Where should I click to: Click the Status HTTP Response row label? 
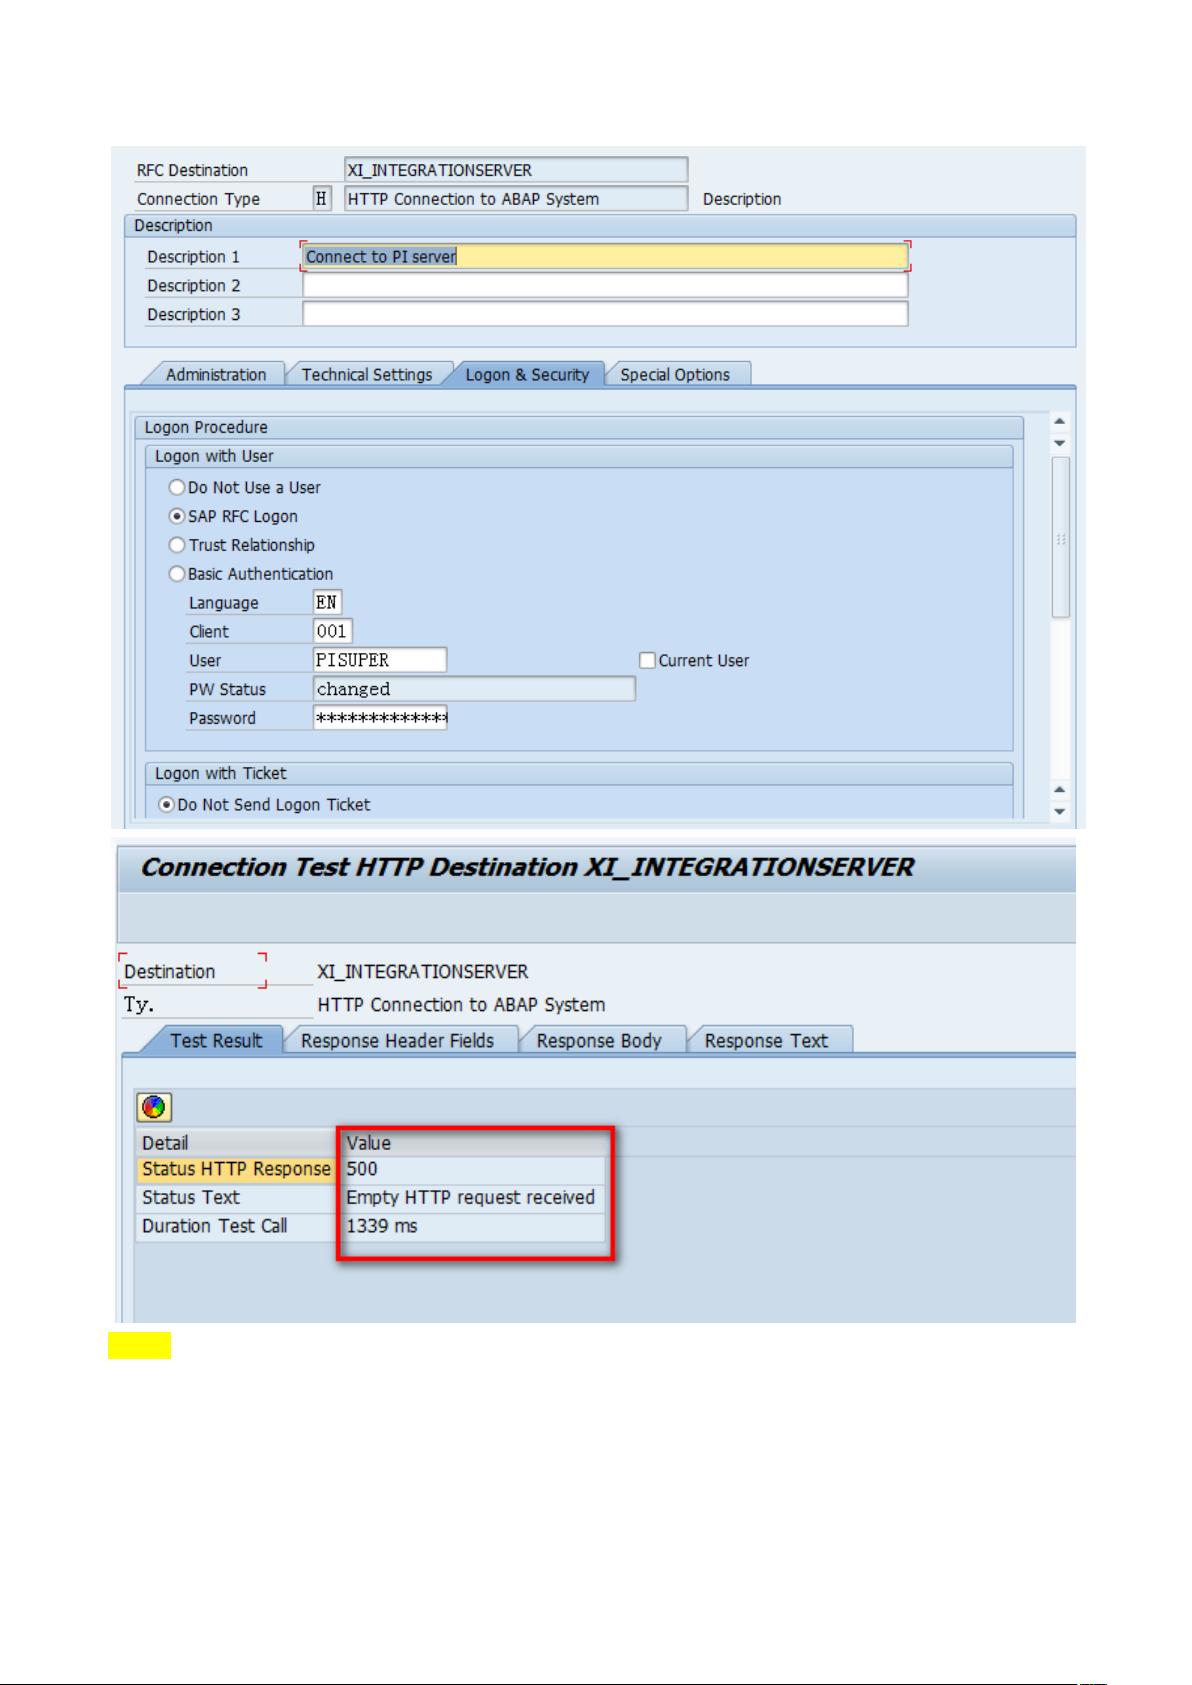236,1169
